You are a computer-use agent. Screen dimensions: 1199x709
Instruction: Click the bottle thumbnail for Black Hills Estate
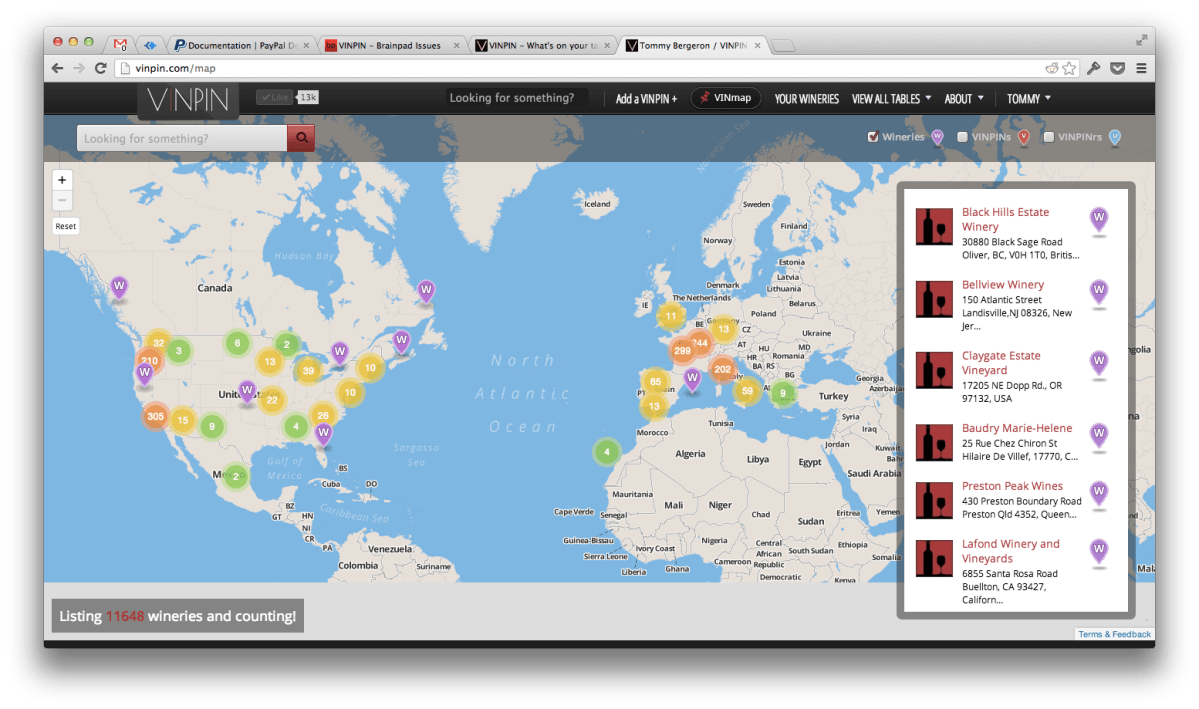934,226
